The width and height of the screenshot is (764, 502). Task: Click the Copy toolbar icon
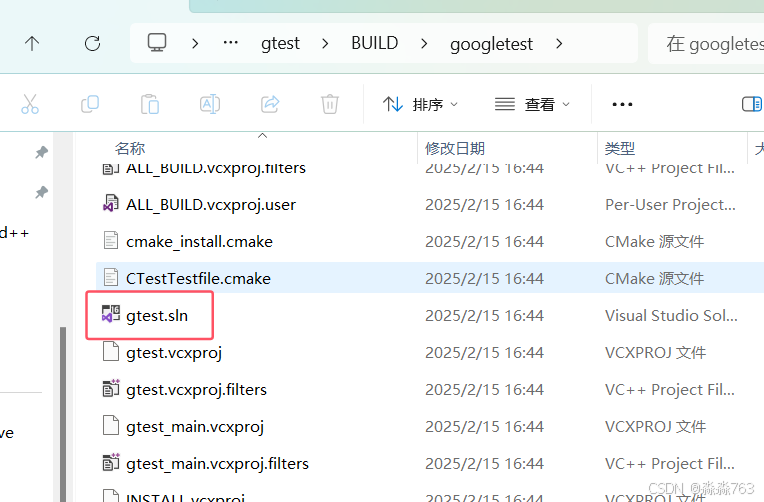[90, 104]
